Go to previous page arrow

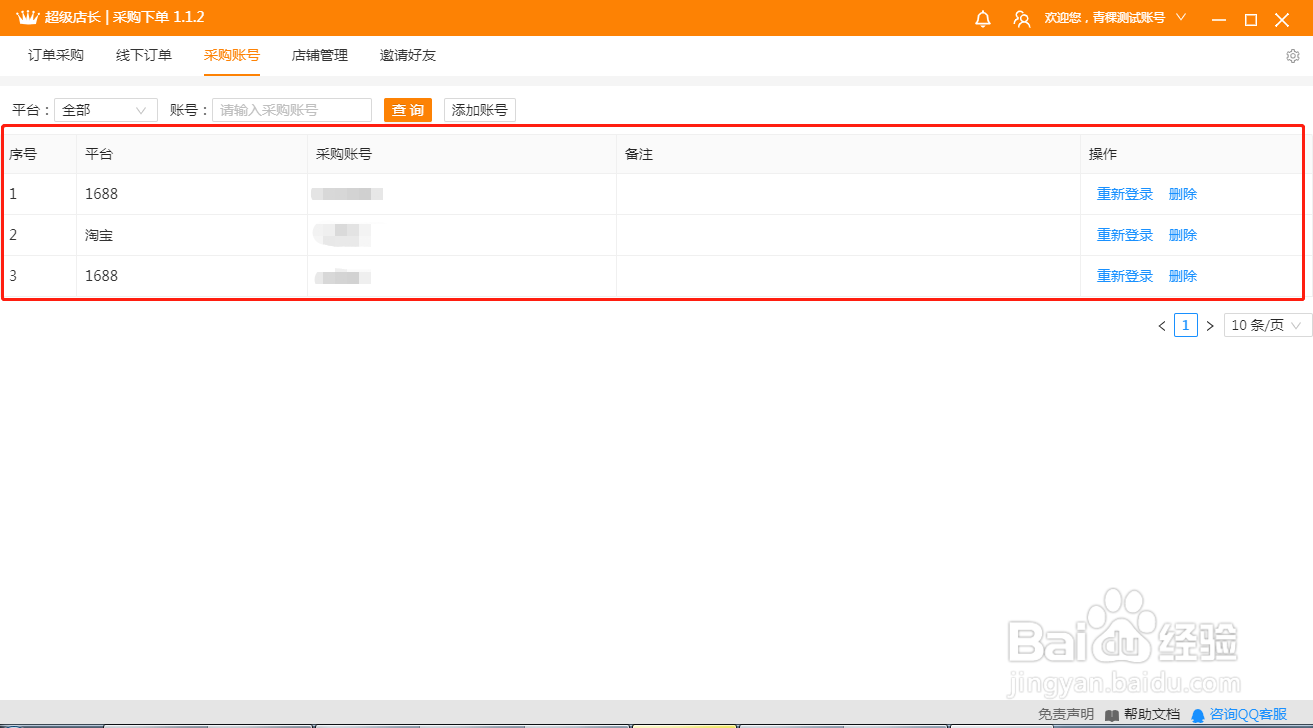(x=1162, y=326)
